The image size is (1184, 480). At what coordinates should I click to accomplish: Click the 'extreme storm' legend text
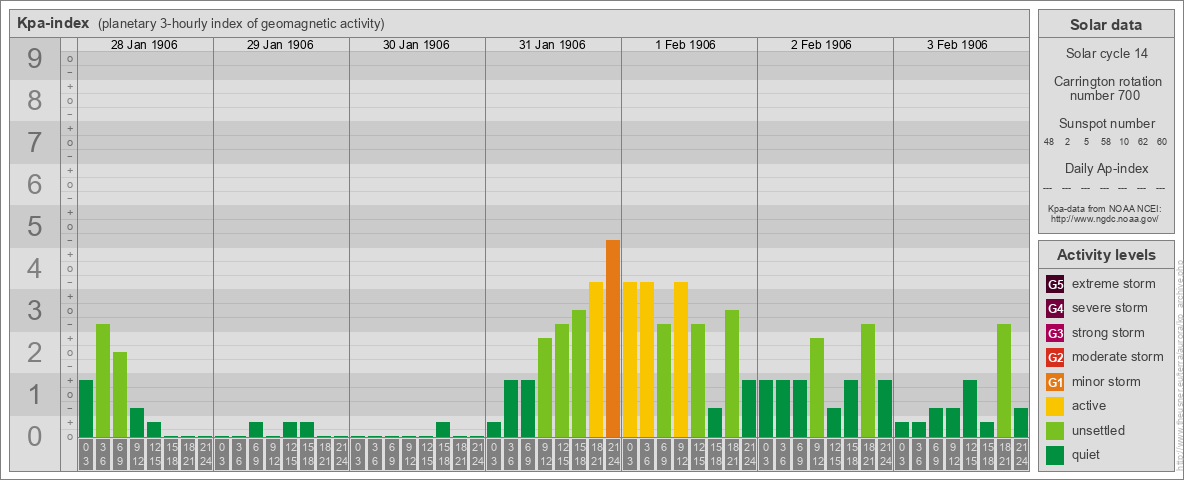click(1114, 284)
